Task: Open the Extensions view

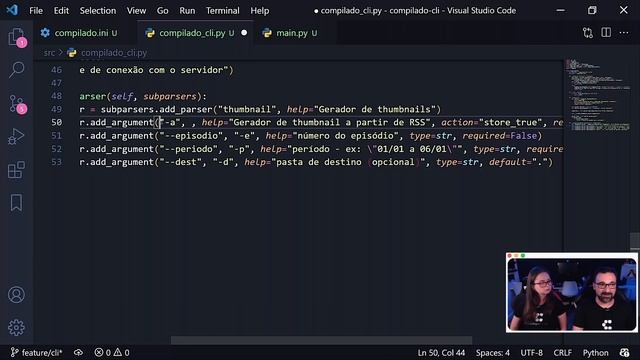Action: 16,169
